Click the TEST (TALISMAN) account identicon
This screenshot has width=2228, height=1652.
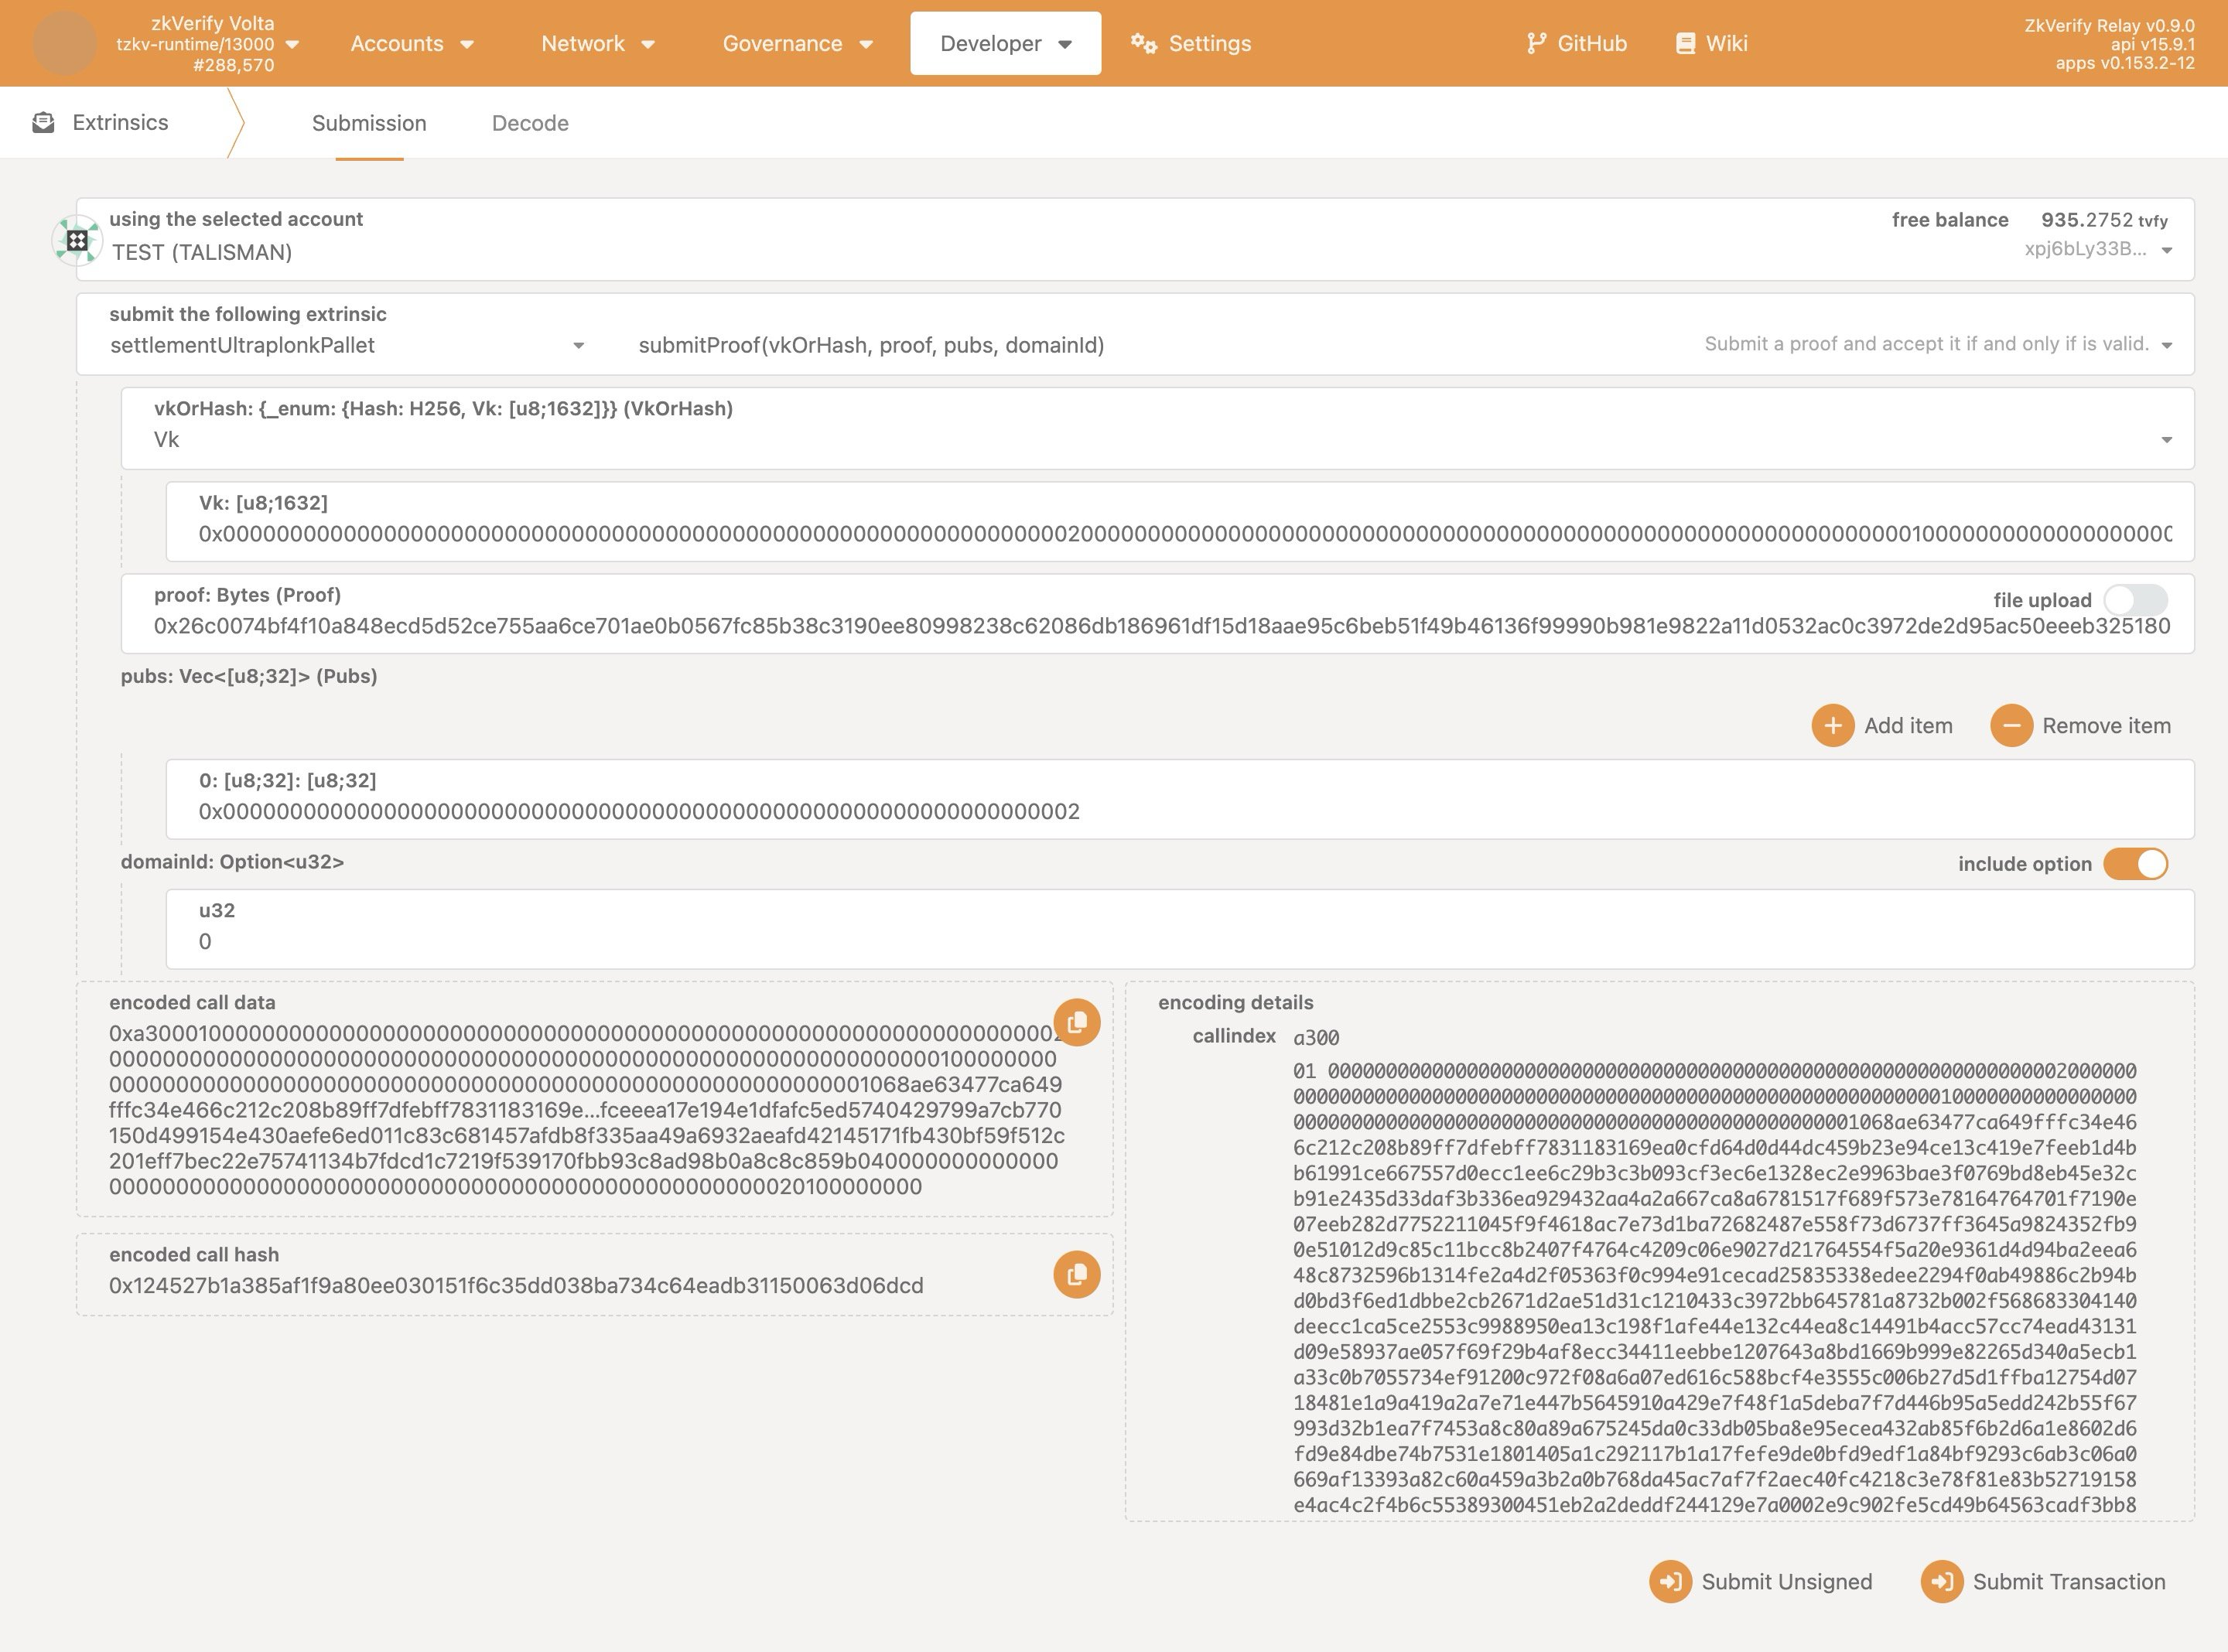(x=77, y=240)
